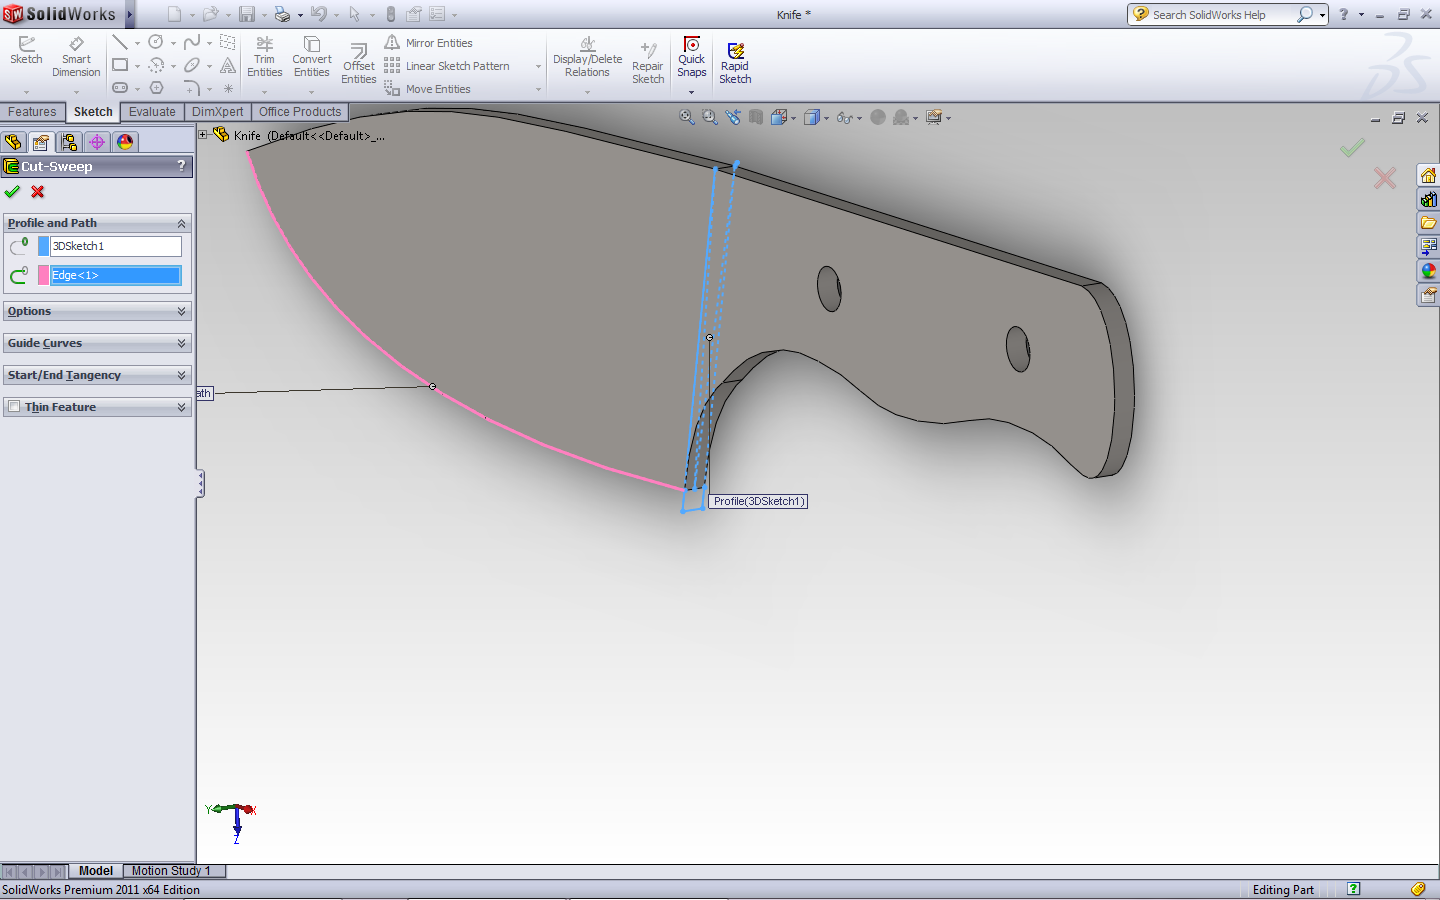Open Appearances task pane icon
Viewport: 1440px width, 900px height.
1428,271
